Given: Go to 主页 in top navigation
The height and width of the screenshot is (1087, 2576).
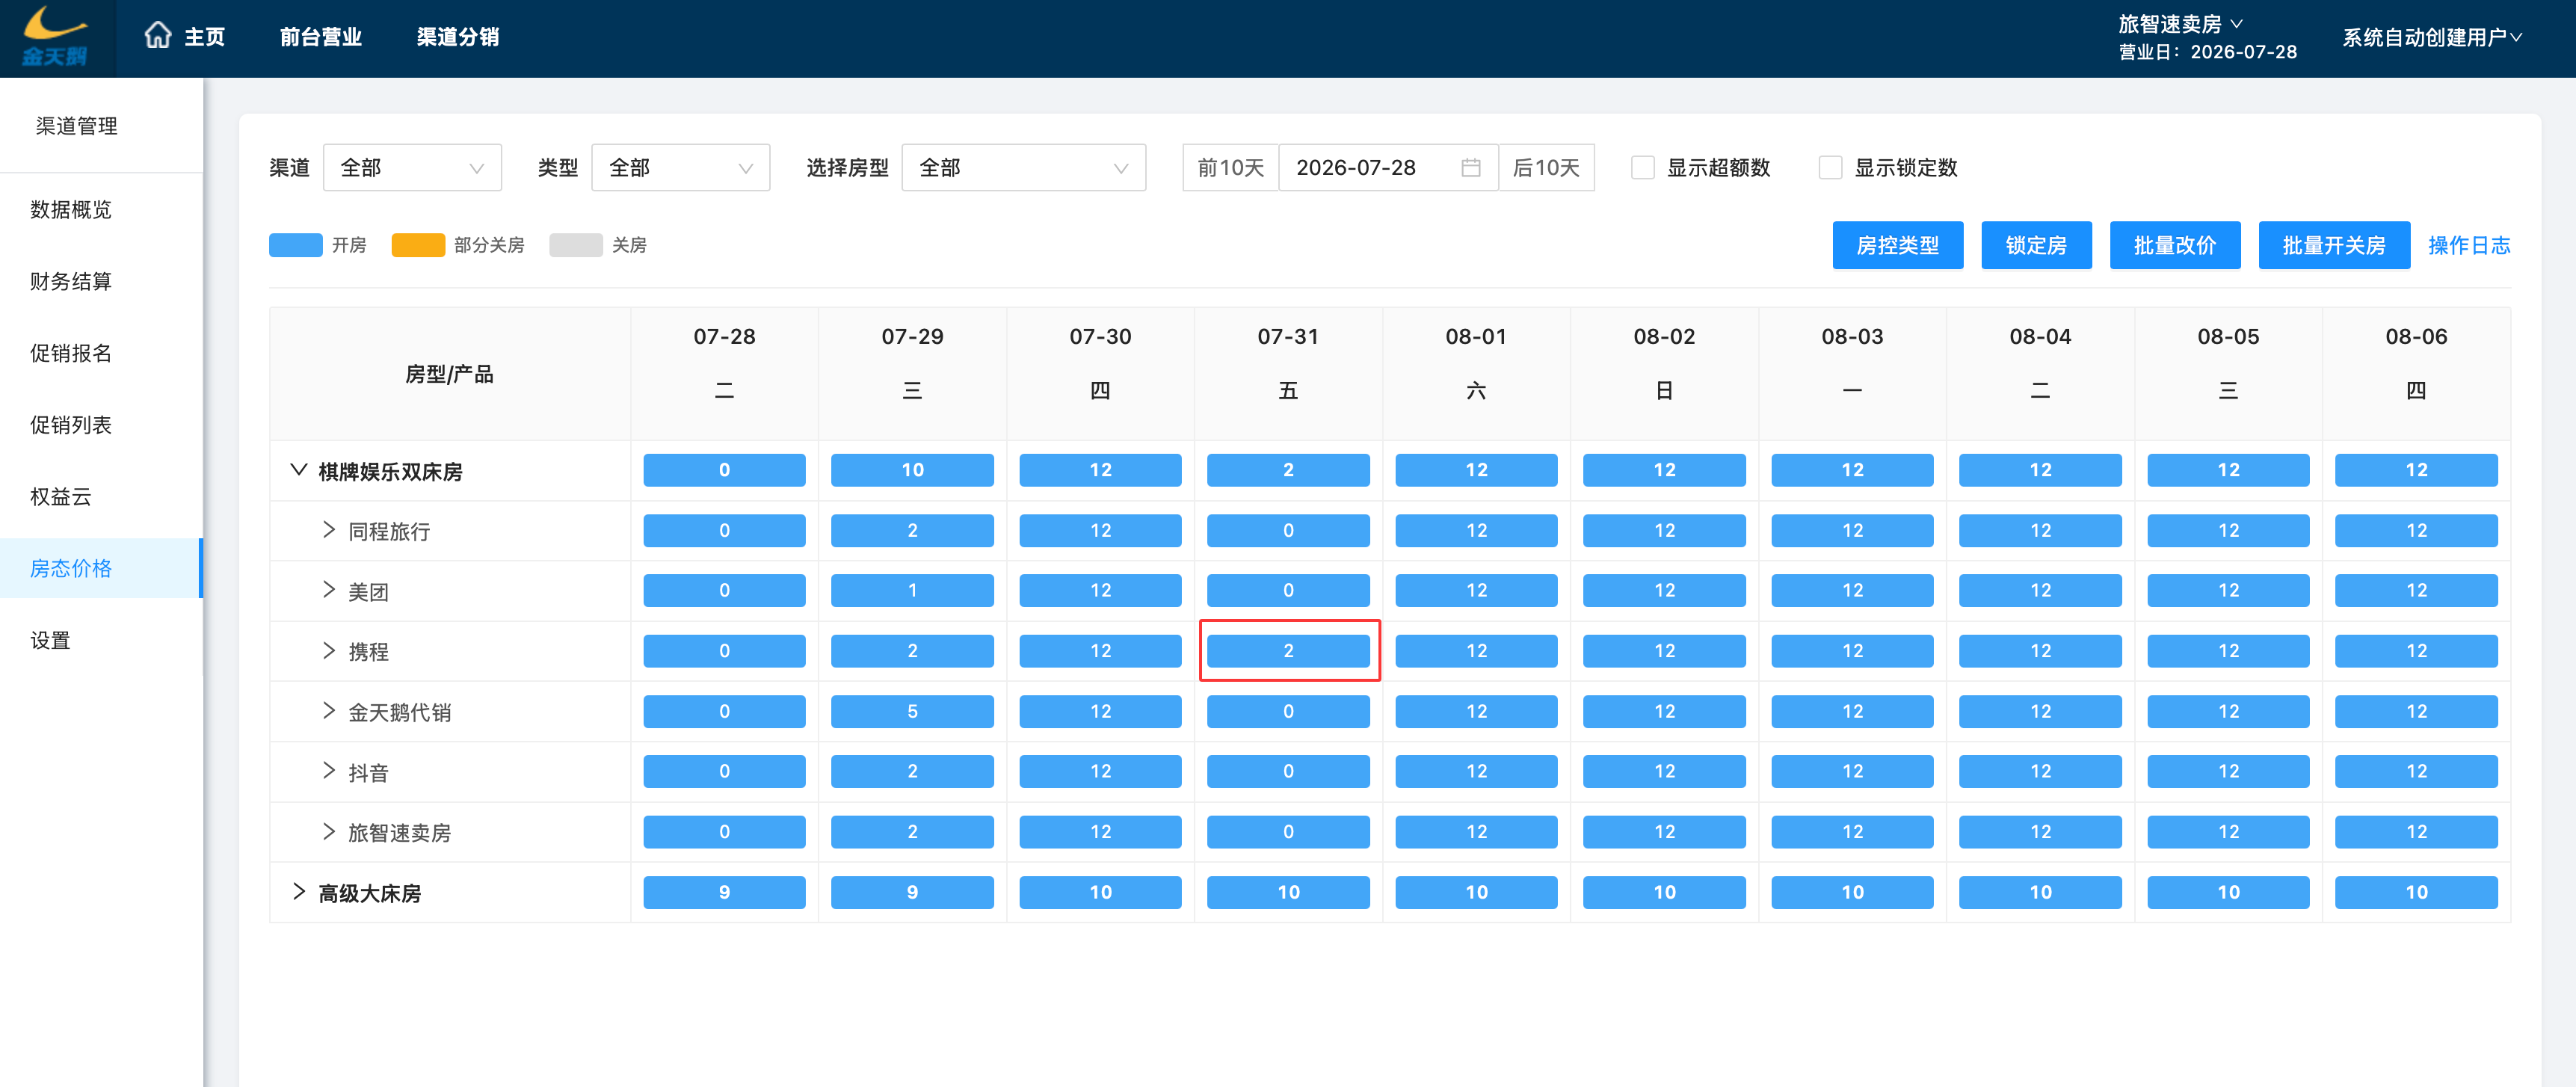Looking at the screenshot, I should pyautogui.click(x=205, y=37).
